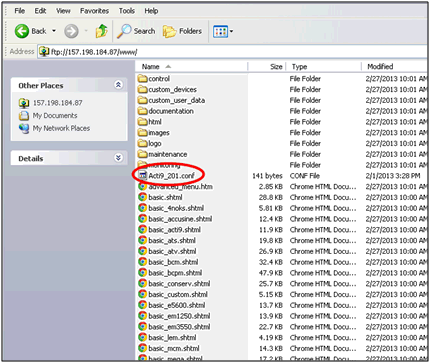Click the My Network Places globe icon
Viewport: 431px width, 363px height.
point(24,128)
